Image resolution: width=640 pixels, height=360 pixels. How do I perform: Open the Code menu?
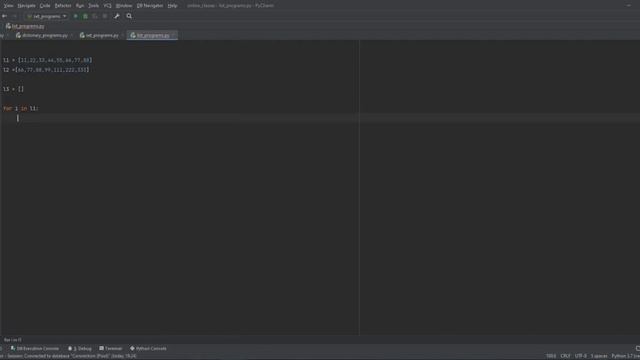coord(45,6)
